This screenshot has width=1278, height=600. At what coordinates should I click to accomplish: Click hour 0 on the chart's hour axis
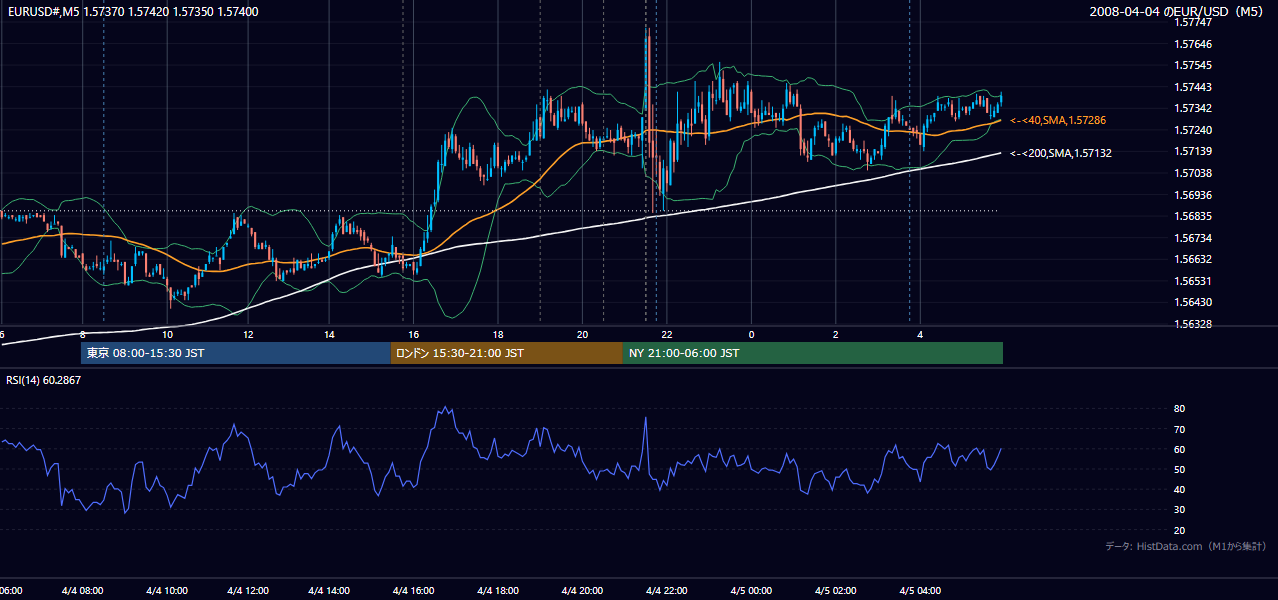click(751, 334)
